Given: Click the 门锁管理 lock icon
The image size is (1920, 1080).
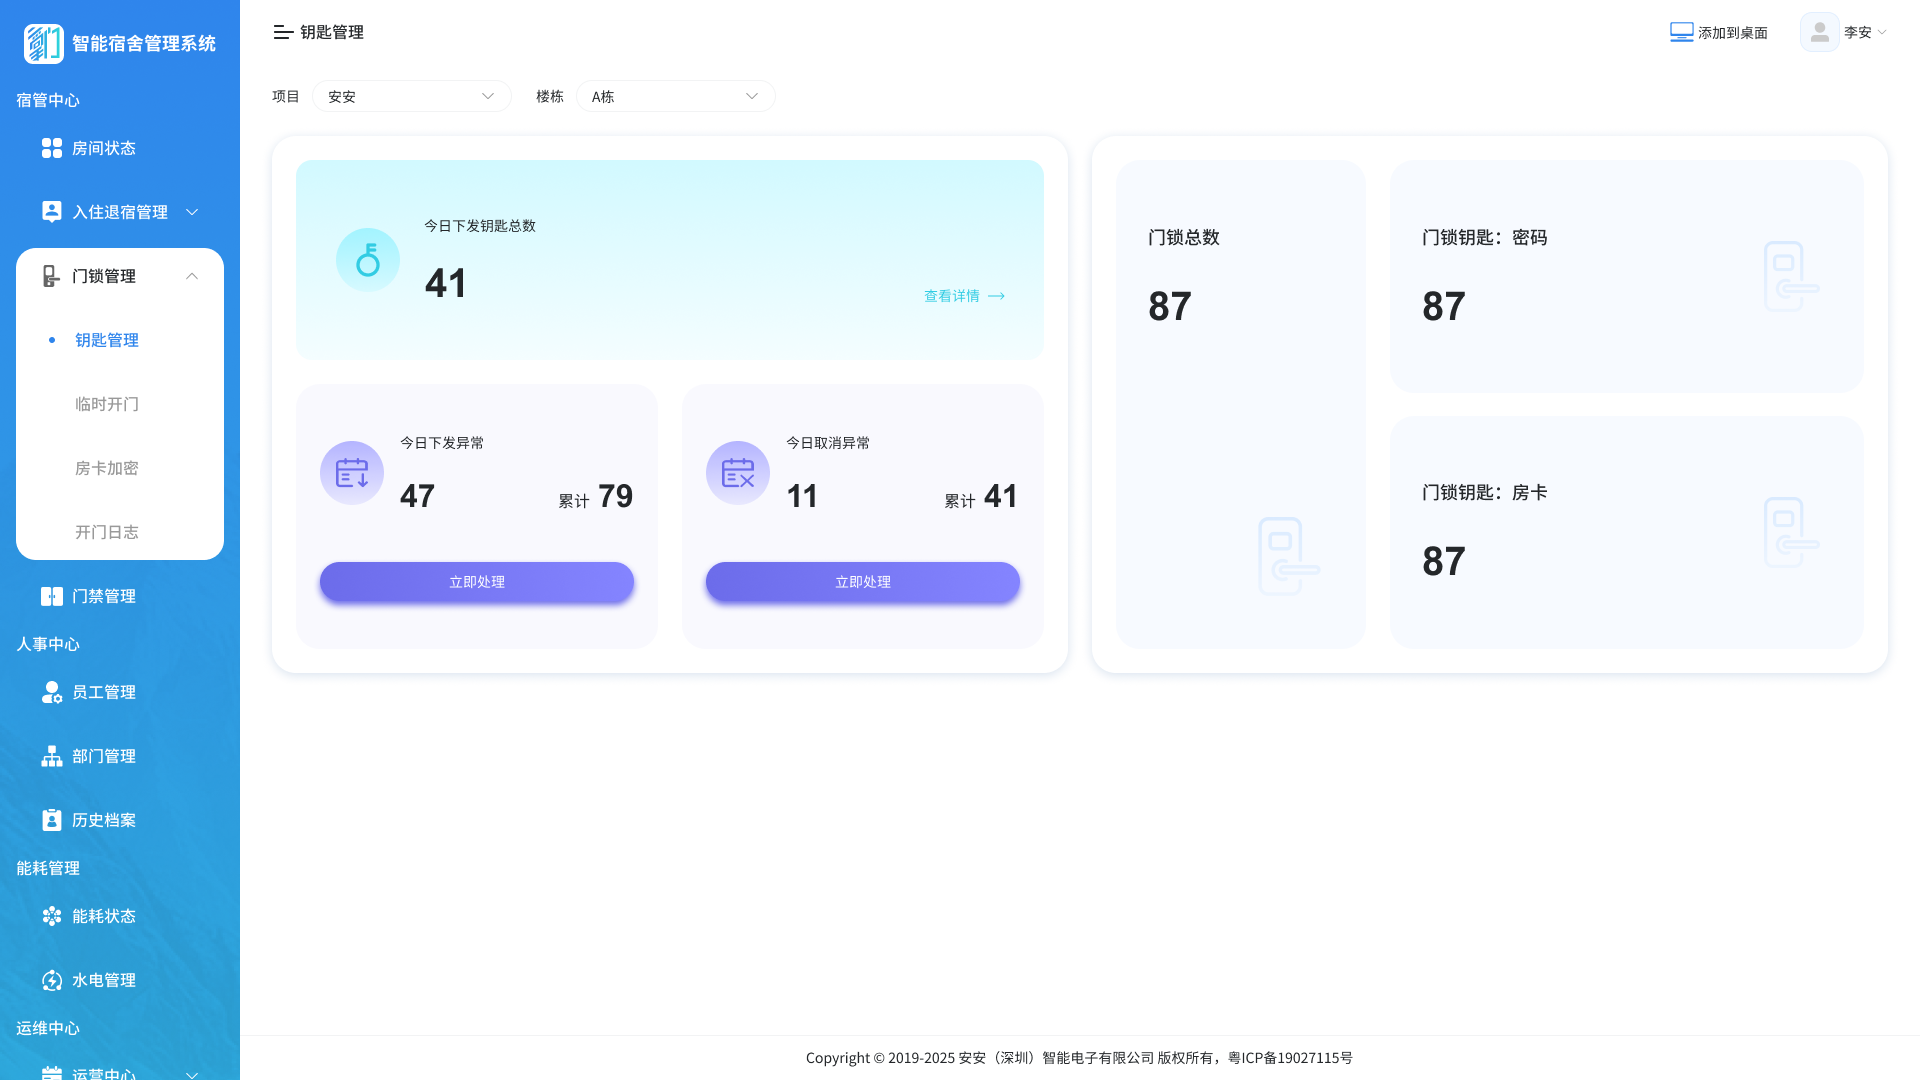Looking at the screenshot, I should (x=52, y=276).
